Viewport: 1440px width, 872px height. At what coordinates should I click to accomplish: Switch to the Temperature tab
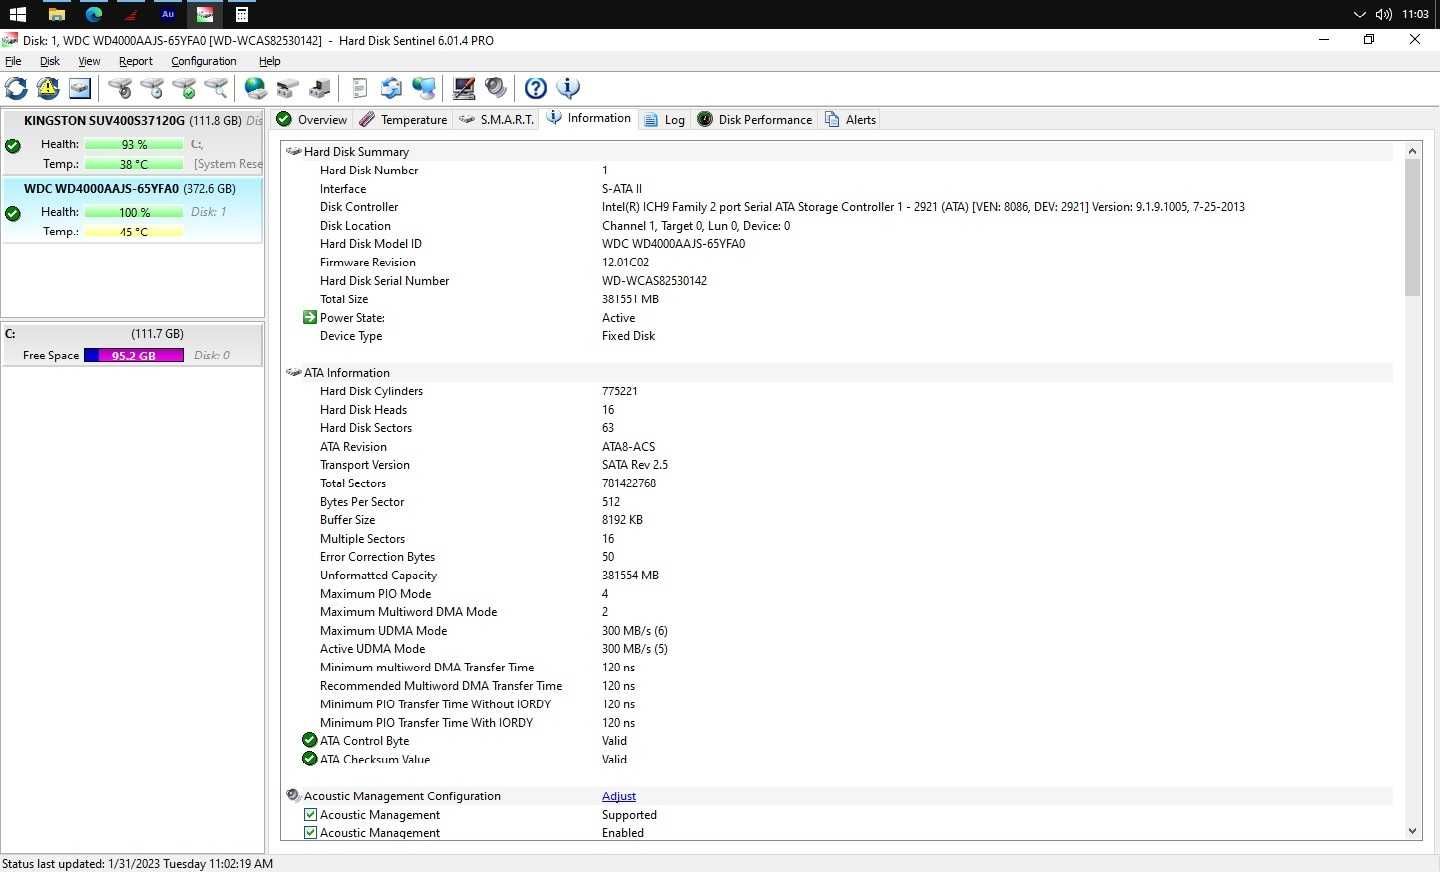pos(403,119)
